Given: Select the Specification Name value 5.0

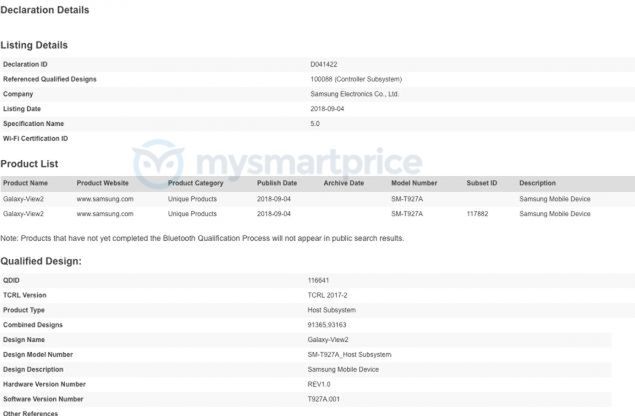Looking at the screenshot, I should [x=315, y=124].
